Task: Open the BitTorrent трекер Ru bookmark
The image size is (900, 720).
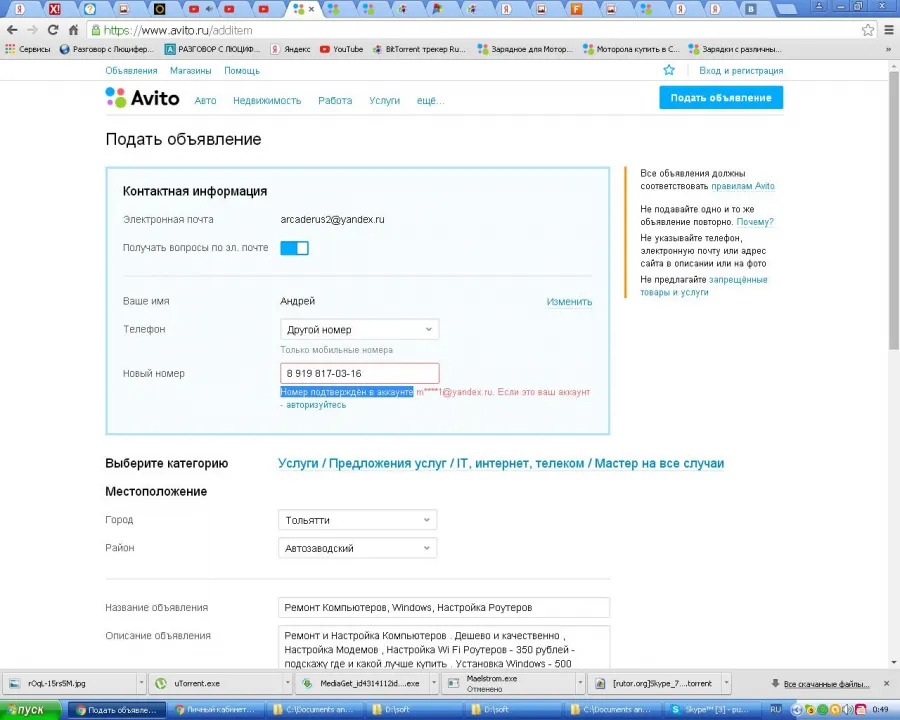Action: click(x=419, y=49)
